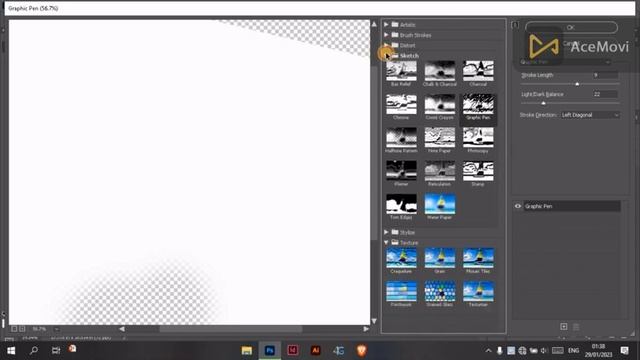Image resolution: width=640 pixels, height=360 pixels.
Task: Select the Water Paper filter thumbnail
Action: 440,204
